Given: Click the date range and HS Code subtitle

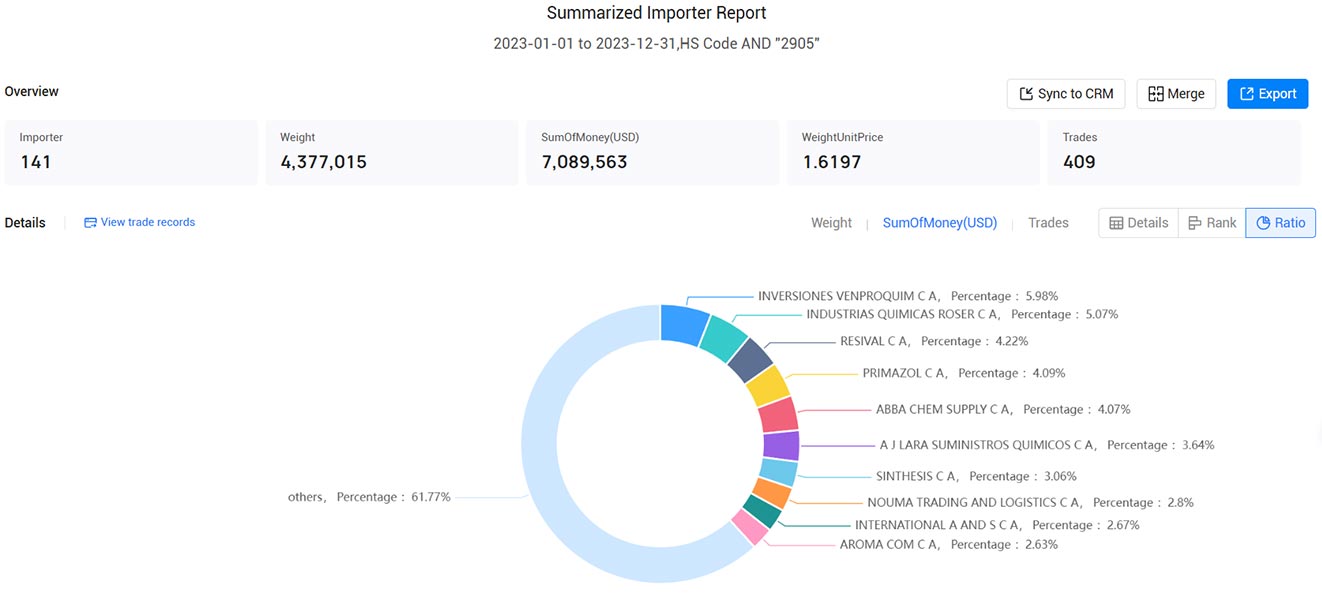Looking at the screenshot, I should pyautogui.click(x=657, y=44).
